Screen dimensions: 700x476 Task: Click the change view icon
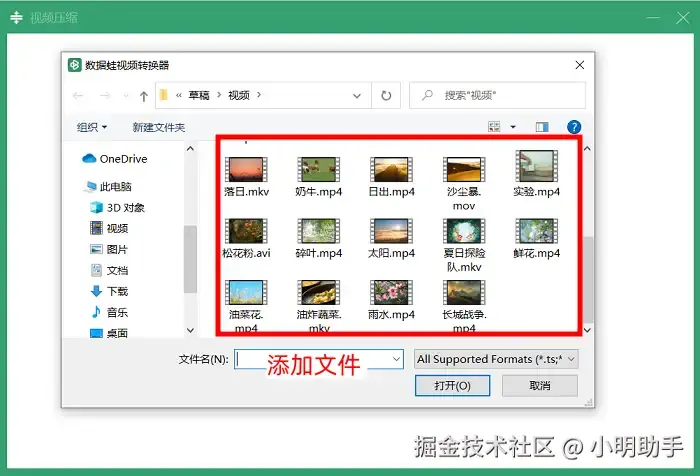point(494,127)
